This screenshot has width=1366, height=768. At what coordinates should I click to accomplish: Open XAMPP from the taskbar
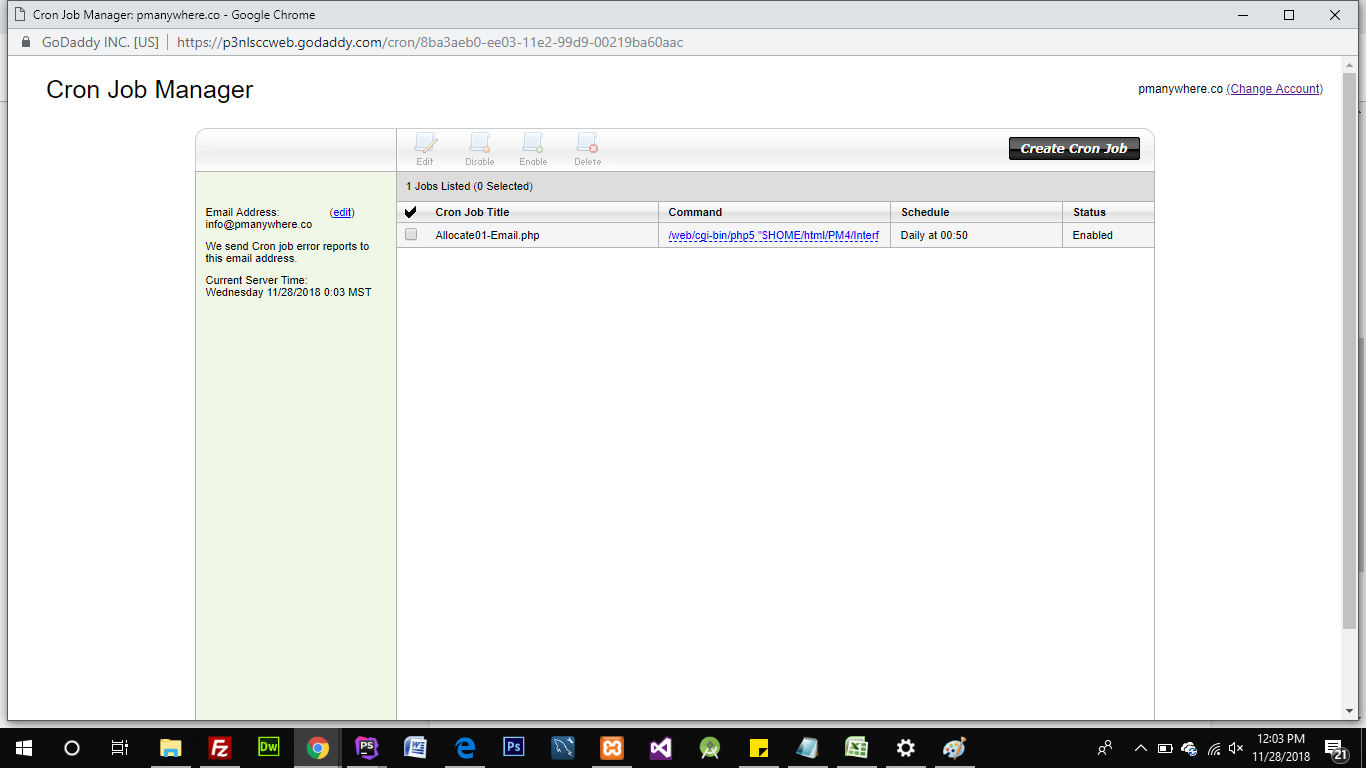(x=612, y=747)
